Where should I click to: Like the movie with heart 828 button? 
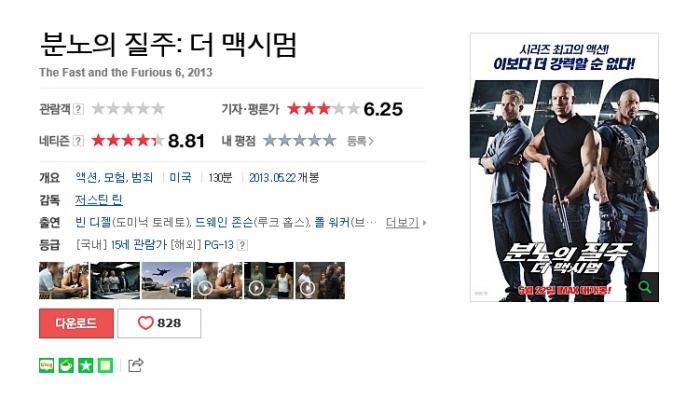pos(159,323)
